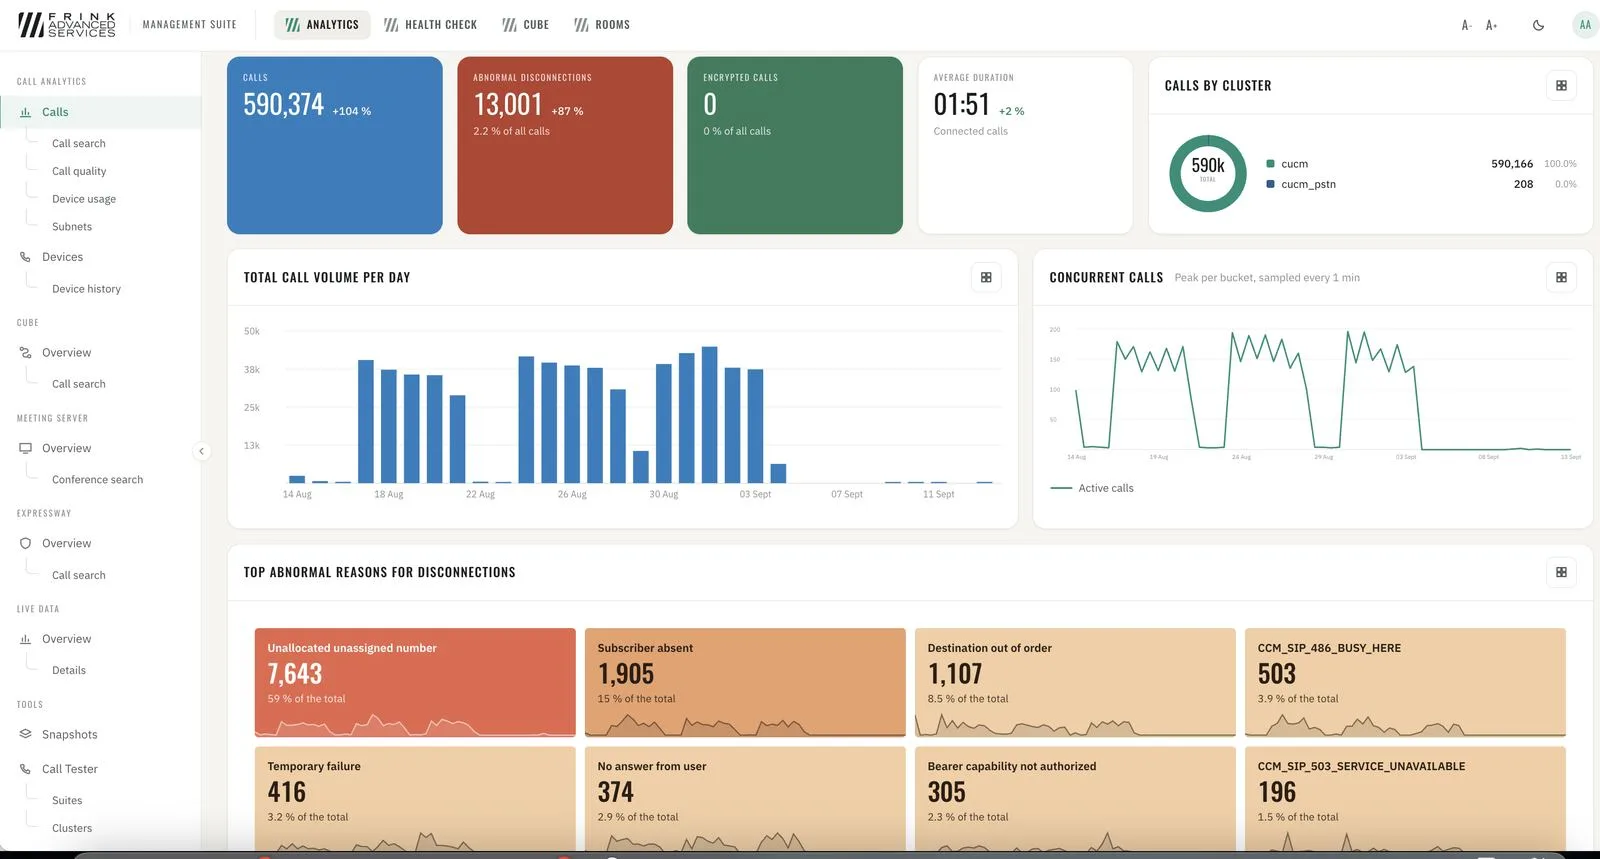
Task: Click grid icon on Concurrent Calls card
Action: 1561,277
